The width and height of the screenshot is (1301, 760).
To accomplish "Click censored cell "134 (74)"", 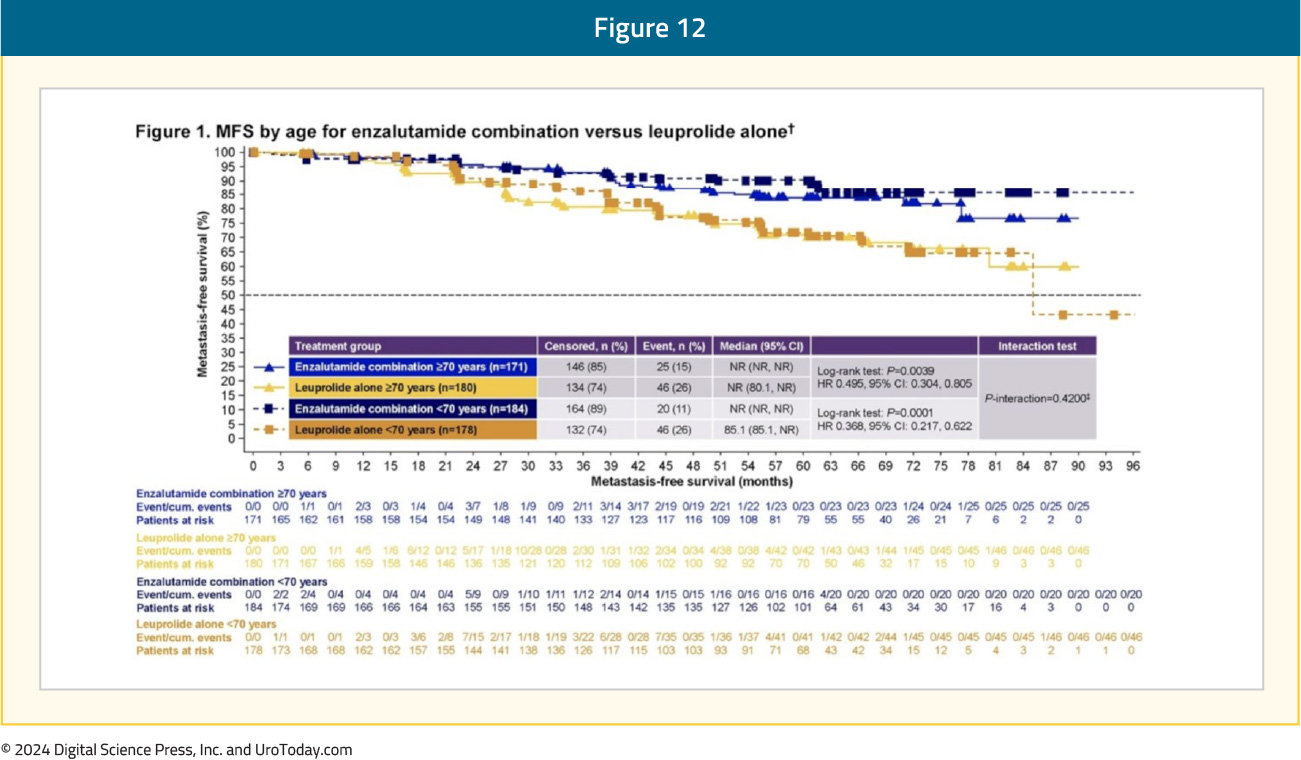I will [586, 389].
